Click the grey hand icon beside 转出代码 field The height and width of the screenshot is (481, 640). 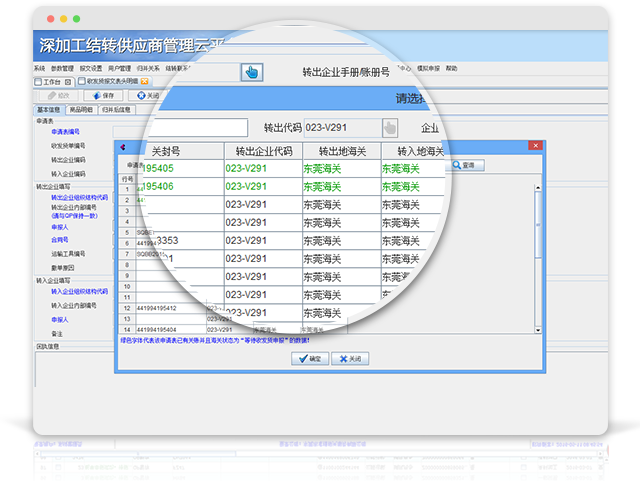[x=390, y=128]
